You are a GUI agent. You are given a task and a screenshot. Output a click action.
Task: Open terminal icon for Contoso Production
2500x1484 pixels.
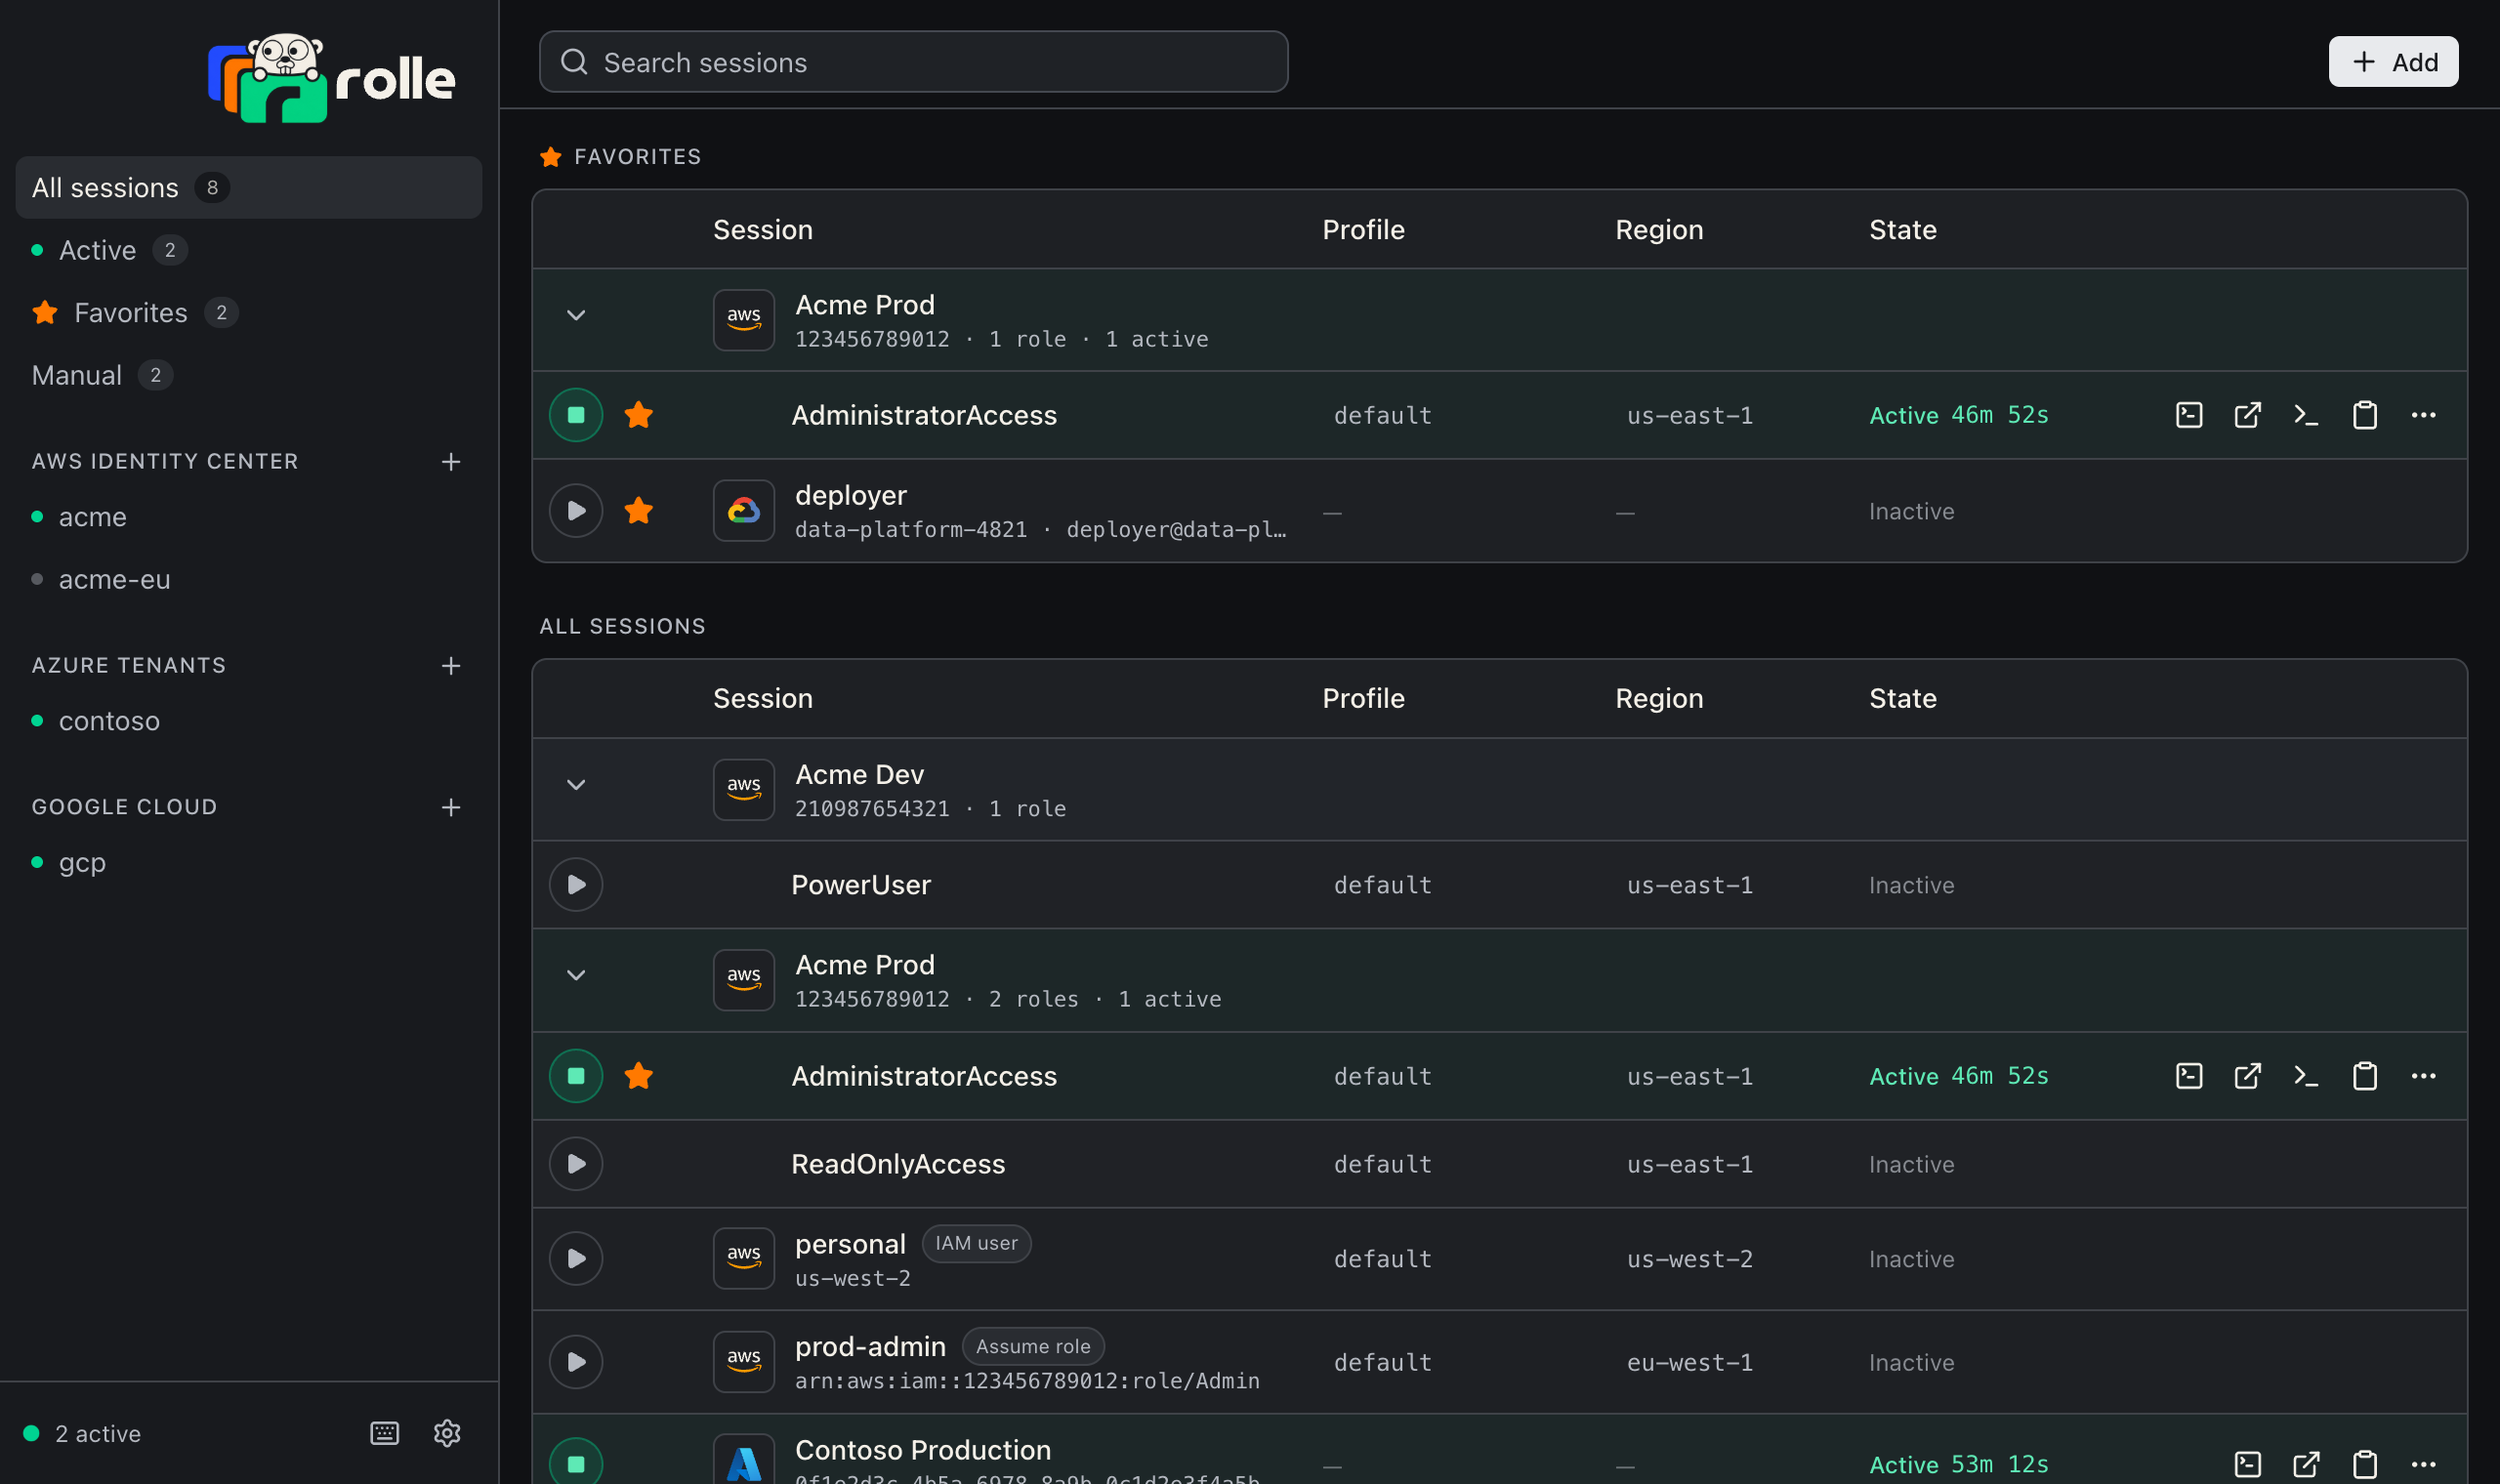point(2247,1464)
